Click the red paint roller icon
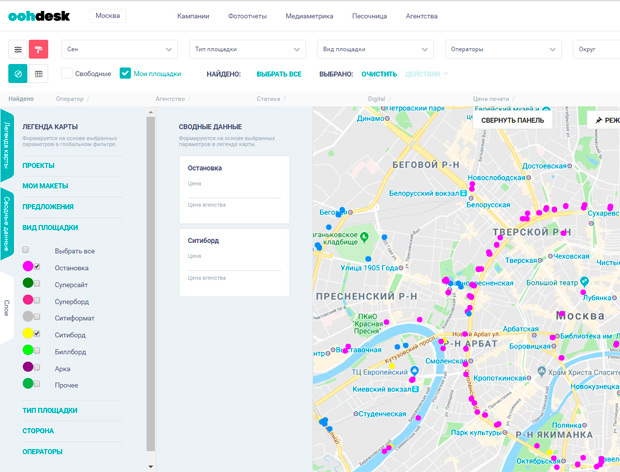The height and width of the screenshot is (472, 620). (38, 49)
